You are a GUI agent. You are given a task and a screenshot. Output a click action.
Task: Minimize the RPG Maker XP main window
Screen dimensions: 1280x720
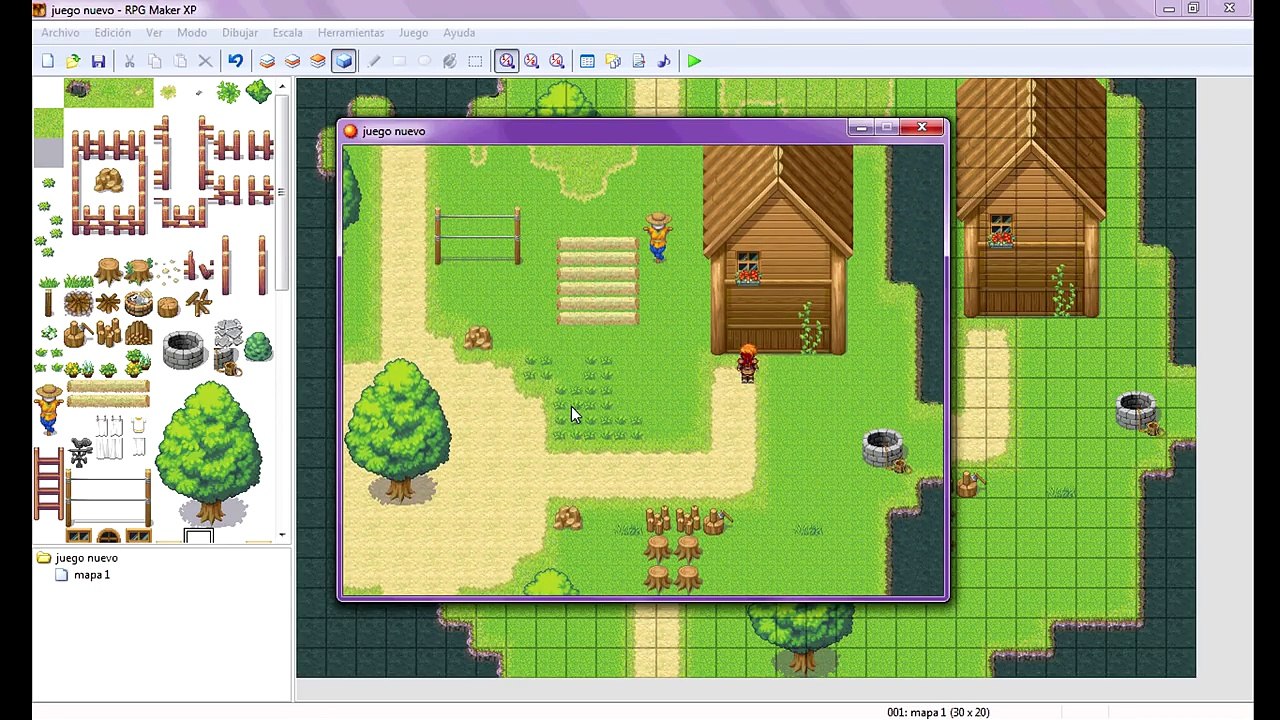pyautogui.click(x=1169, y=9)
